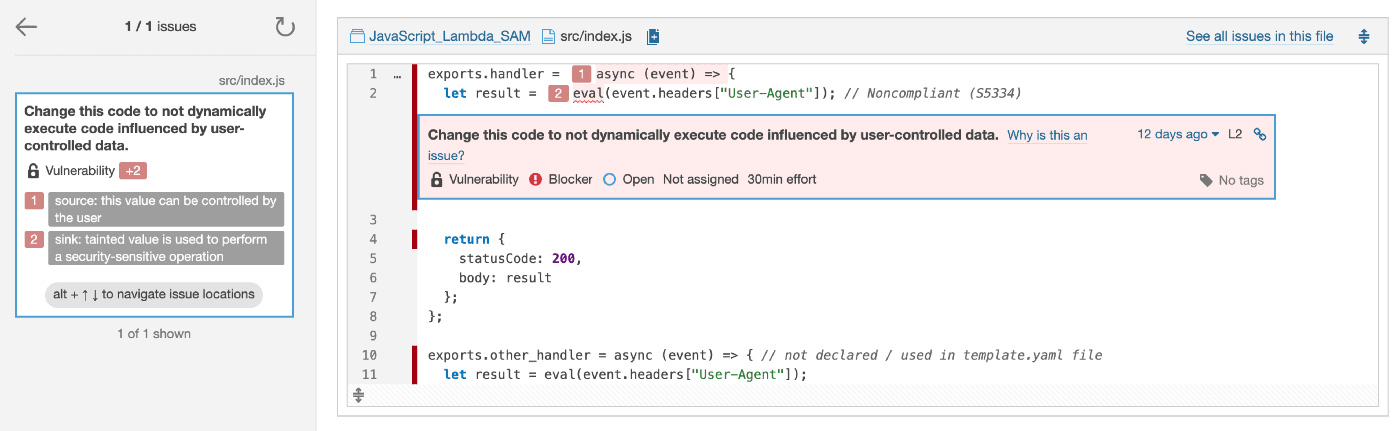Click the 'See all issues in this file' link
This screenshot has height=431, width=1400.
(1259, 37)
